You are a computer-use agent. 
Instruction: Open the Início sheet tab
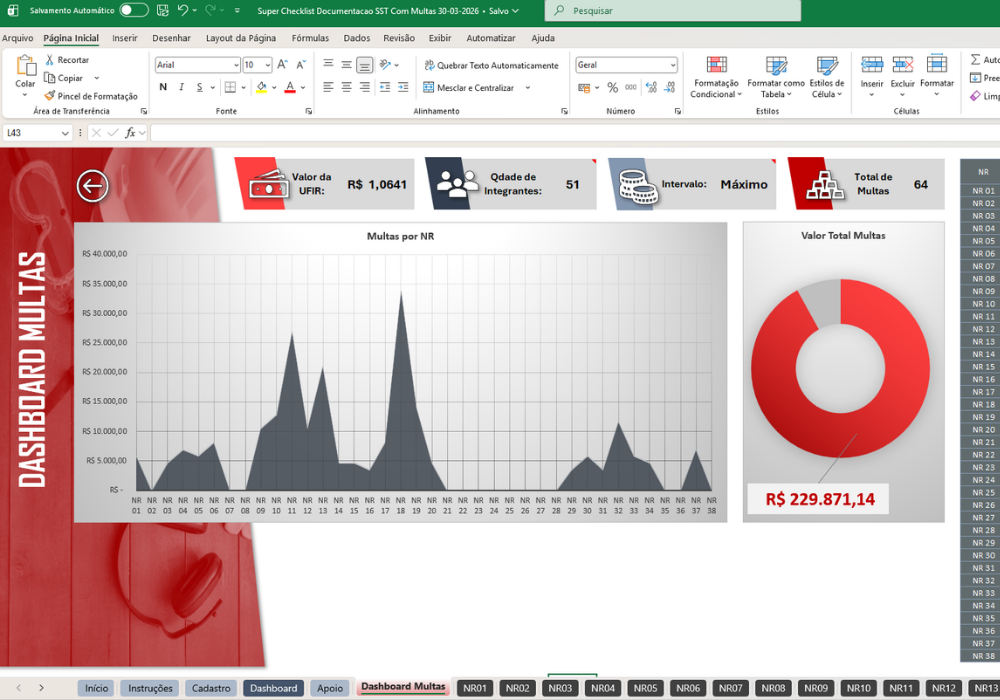click(96, 688)
